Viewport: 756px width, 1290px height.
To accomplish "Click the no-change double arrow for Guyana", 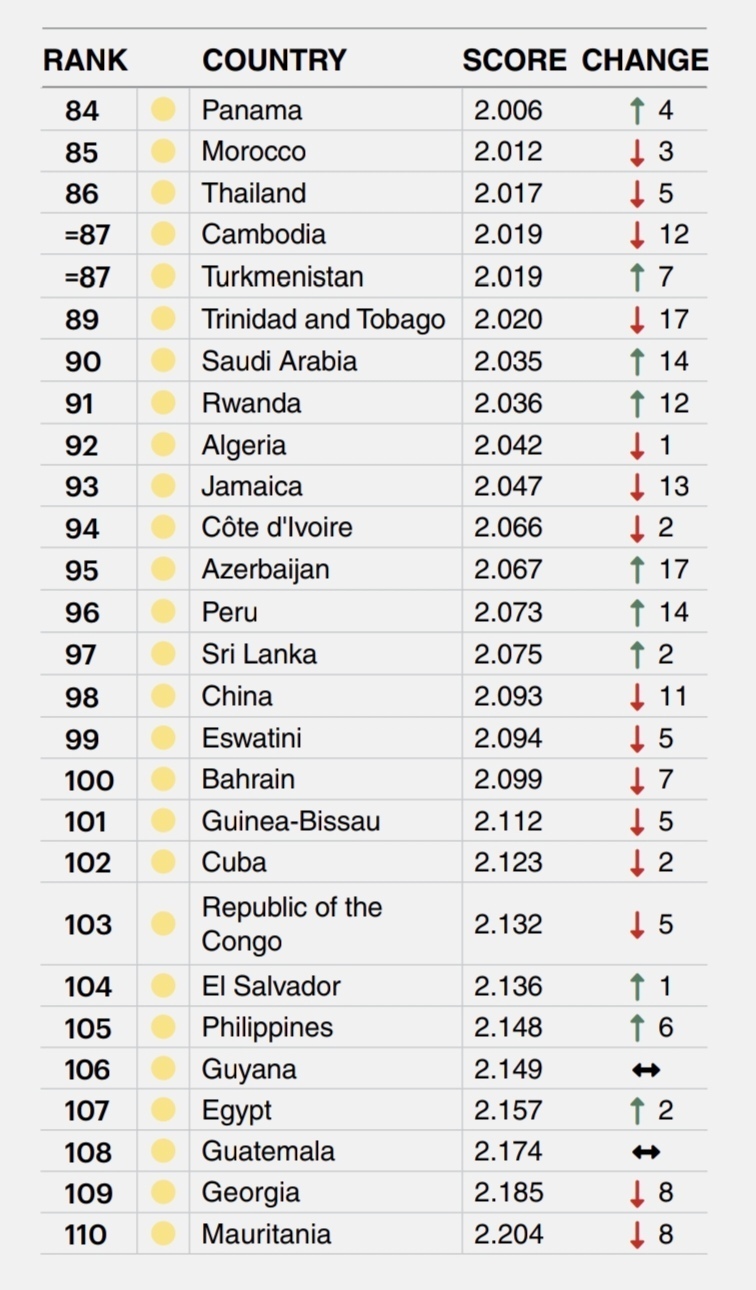I will point(646,1070).
